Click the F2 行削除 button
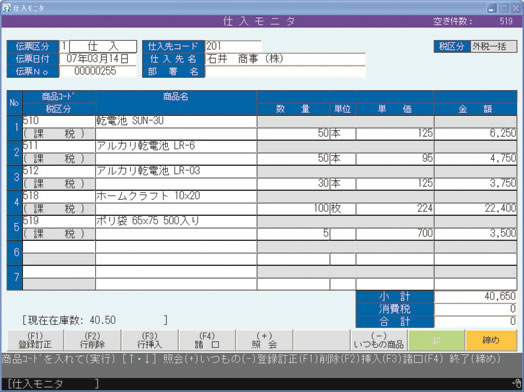 click(x=92, y=340)
